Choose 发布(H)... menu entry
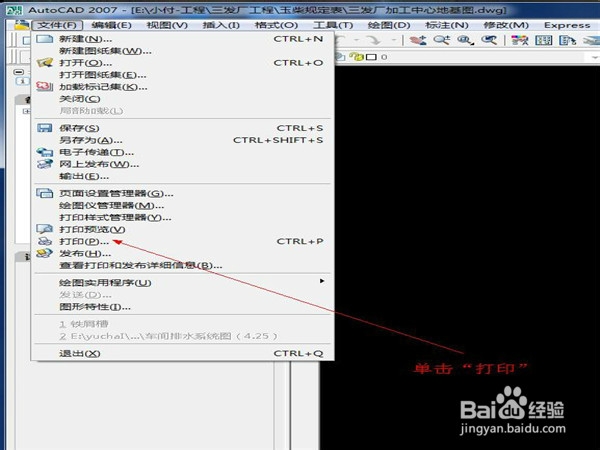This screenshot has height=450, width=600. (183, 253)
